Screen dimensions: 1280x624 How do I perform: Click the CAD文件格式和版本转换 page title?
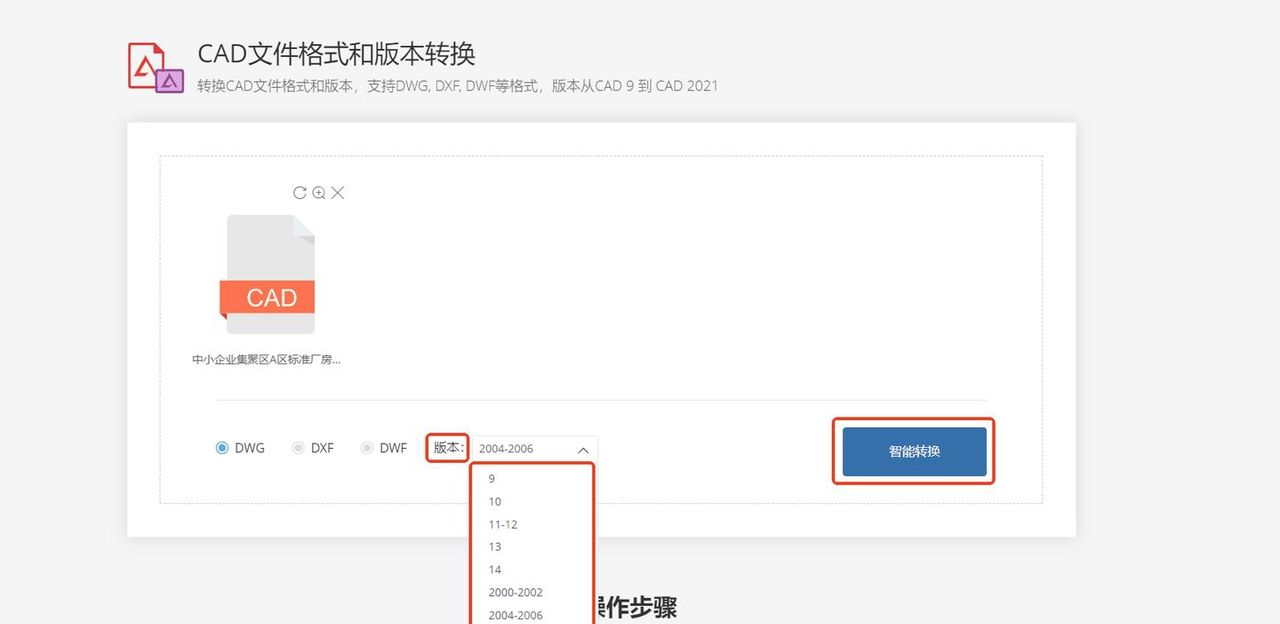[x=337, y=55]
